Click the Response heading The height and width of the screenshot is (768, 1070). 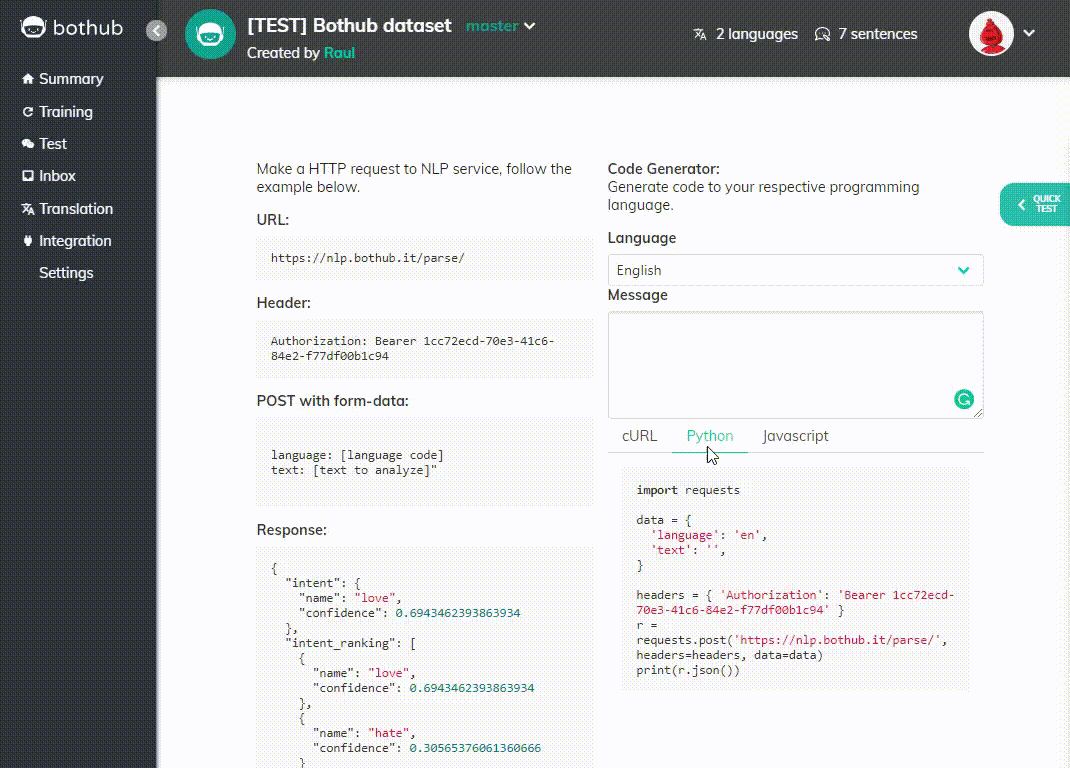(x=291, y=530)
